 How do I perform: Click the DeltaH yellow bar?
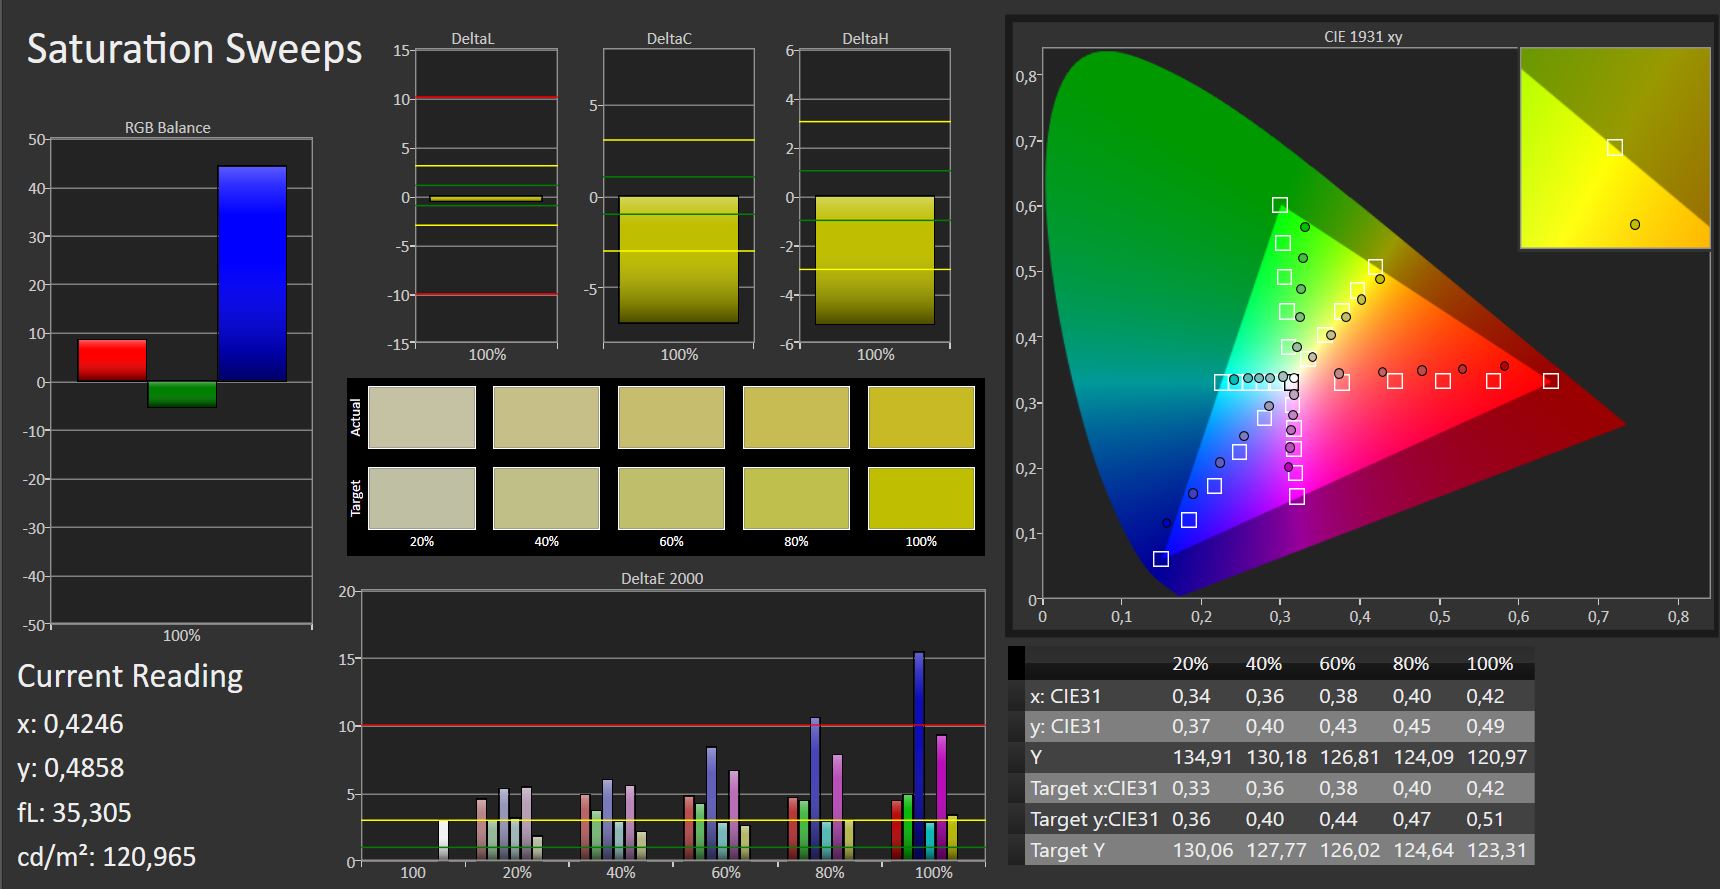(x=874, y=260)
